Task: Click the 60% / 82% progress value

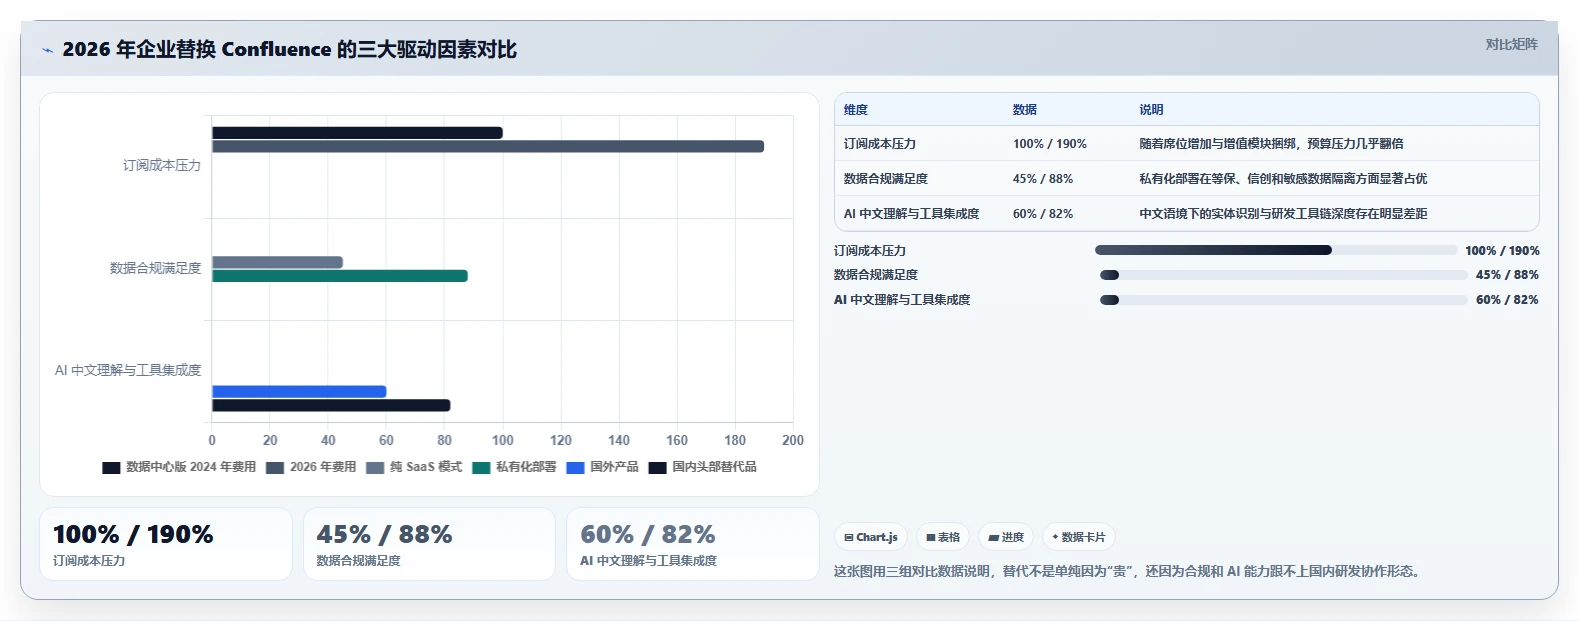Action: pyautogui.click(x=1507, y=300)
